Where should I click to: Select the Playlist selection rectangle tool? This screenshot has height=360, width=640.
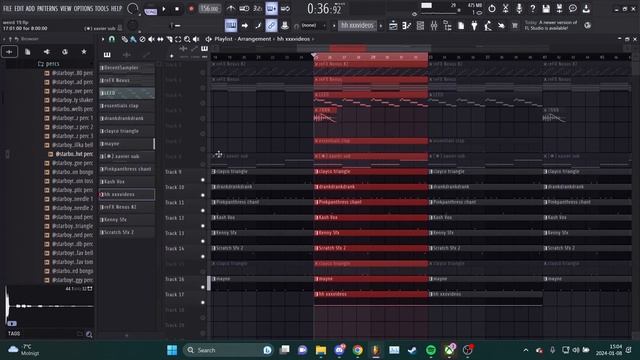[178, 39]
